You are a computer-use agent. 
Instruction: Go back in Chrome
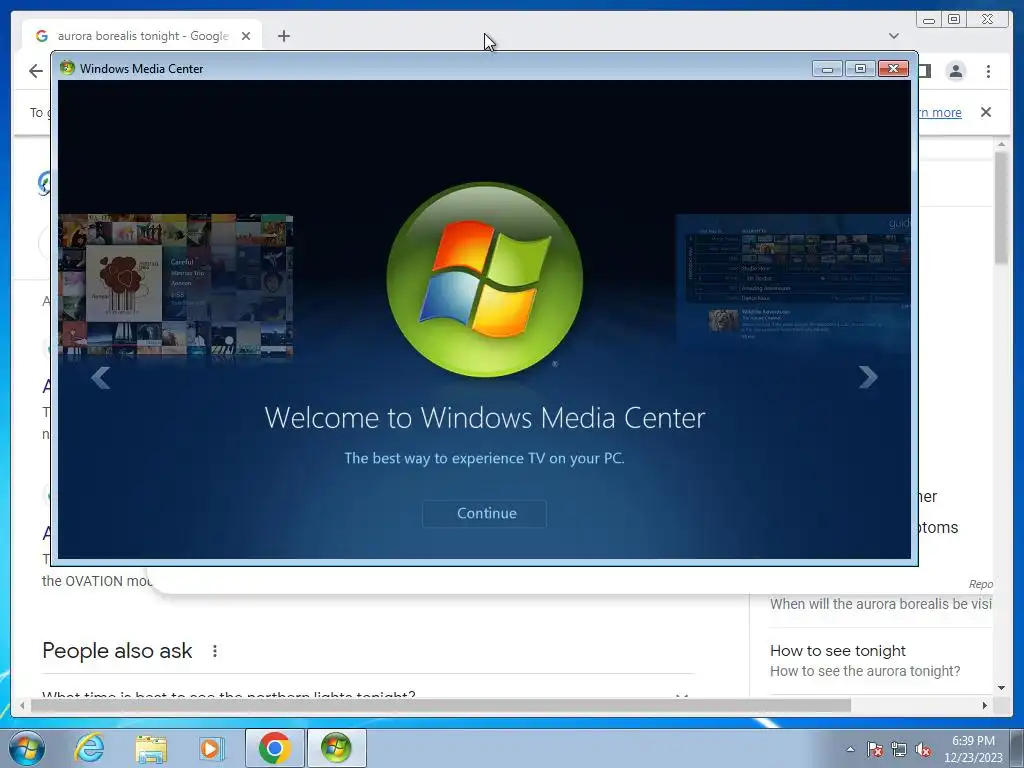click(x=36, y=71)
